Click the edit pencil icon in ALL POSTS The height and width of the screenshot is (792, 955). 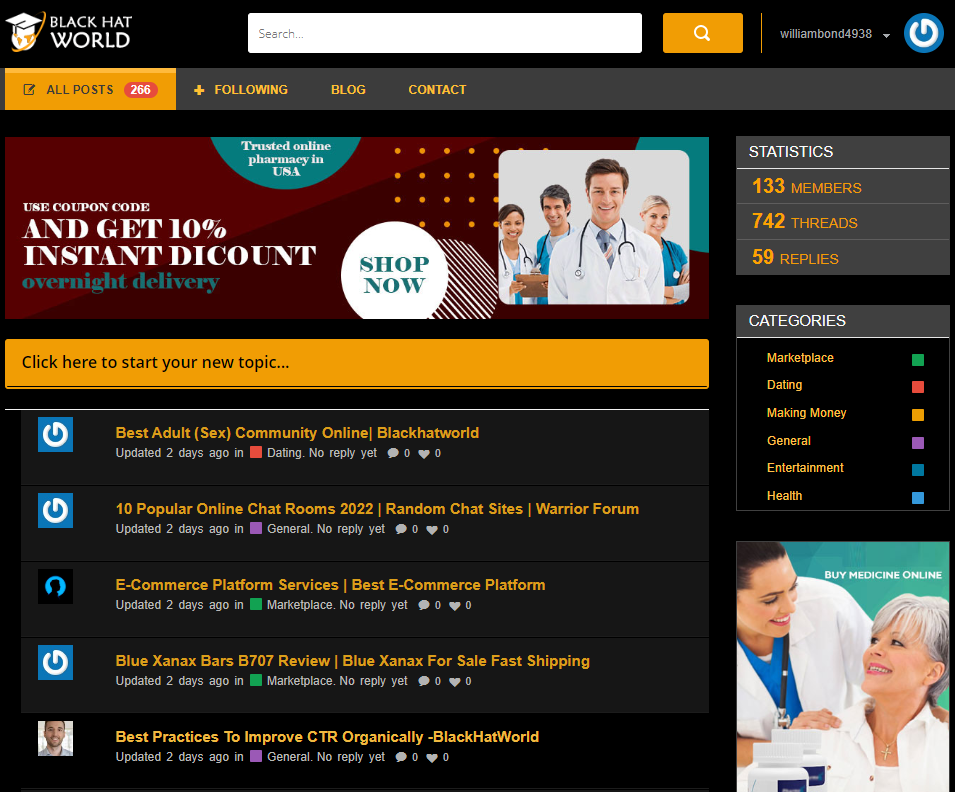pos(29,90)
